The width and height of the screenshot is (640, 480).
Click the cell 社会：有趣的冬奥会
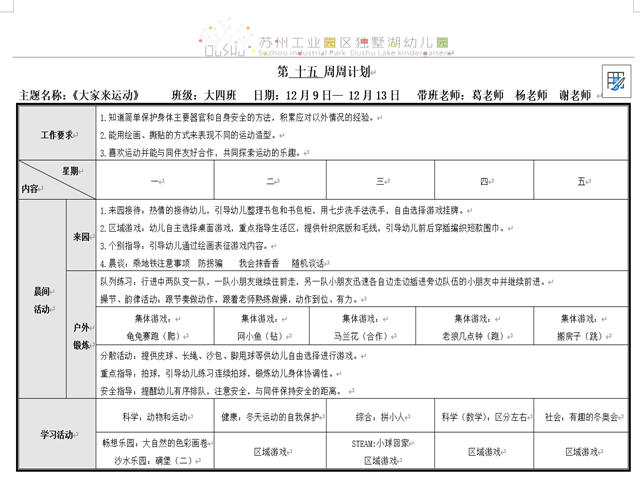pos(581,417)
